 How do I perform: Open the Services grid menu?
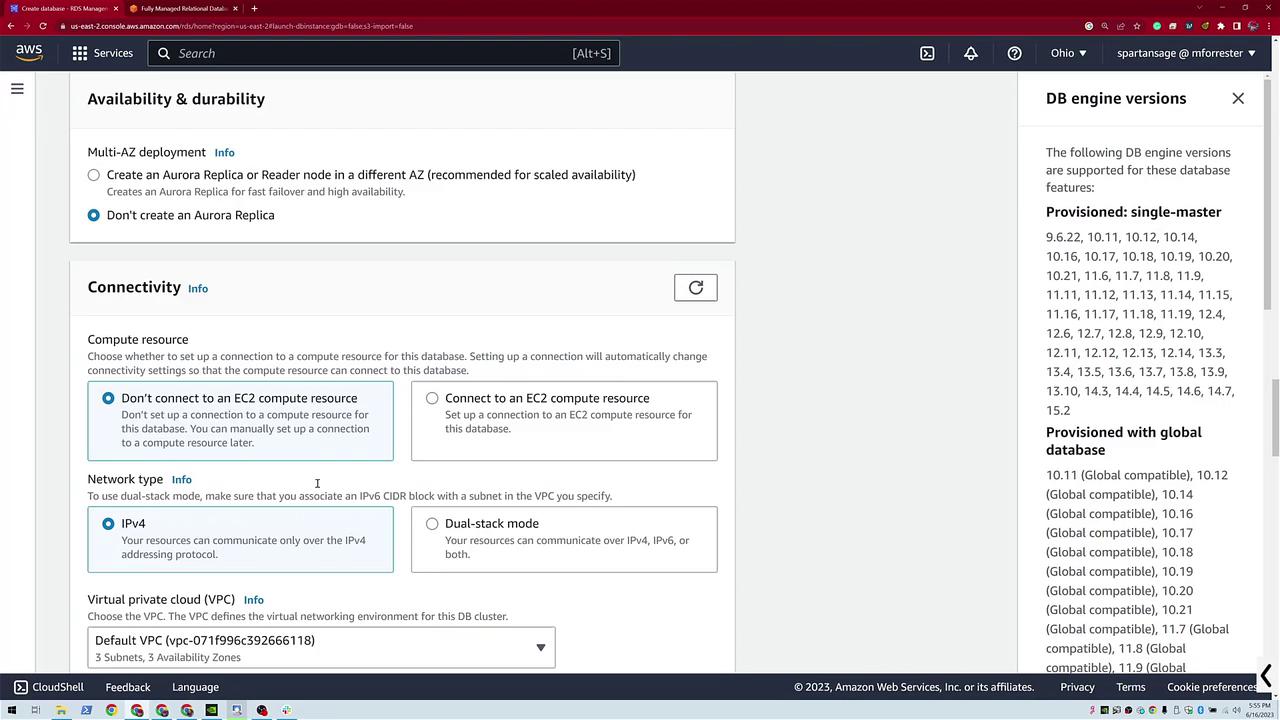(80, 53)
